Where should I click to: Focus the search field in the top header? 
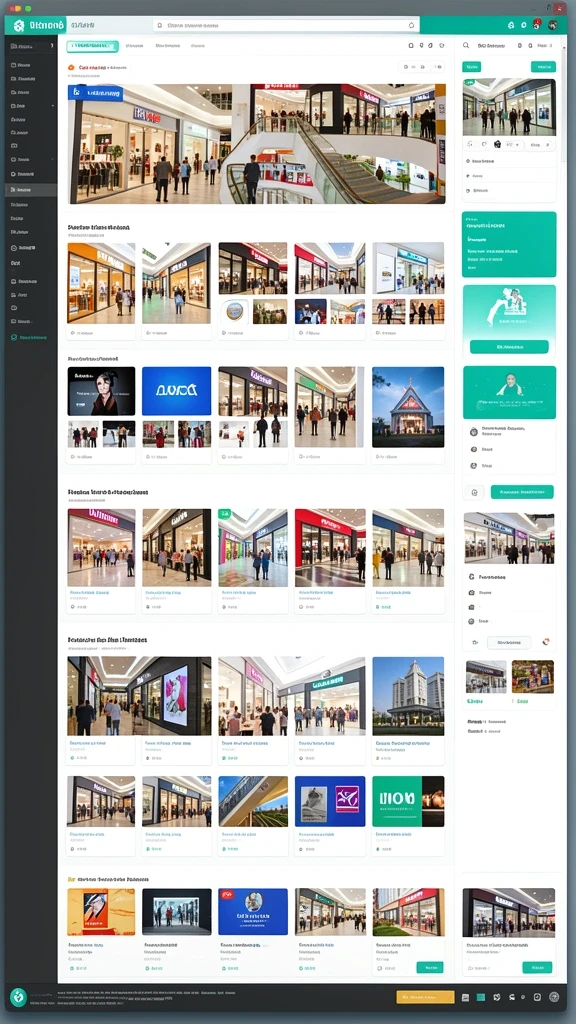[285, 25]
